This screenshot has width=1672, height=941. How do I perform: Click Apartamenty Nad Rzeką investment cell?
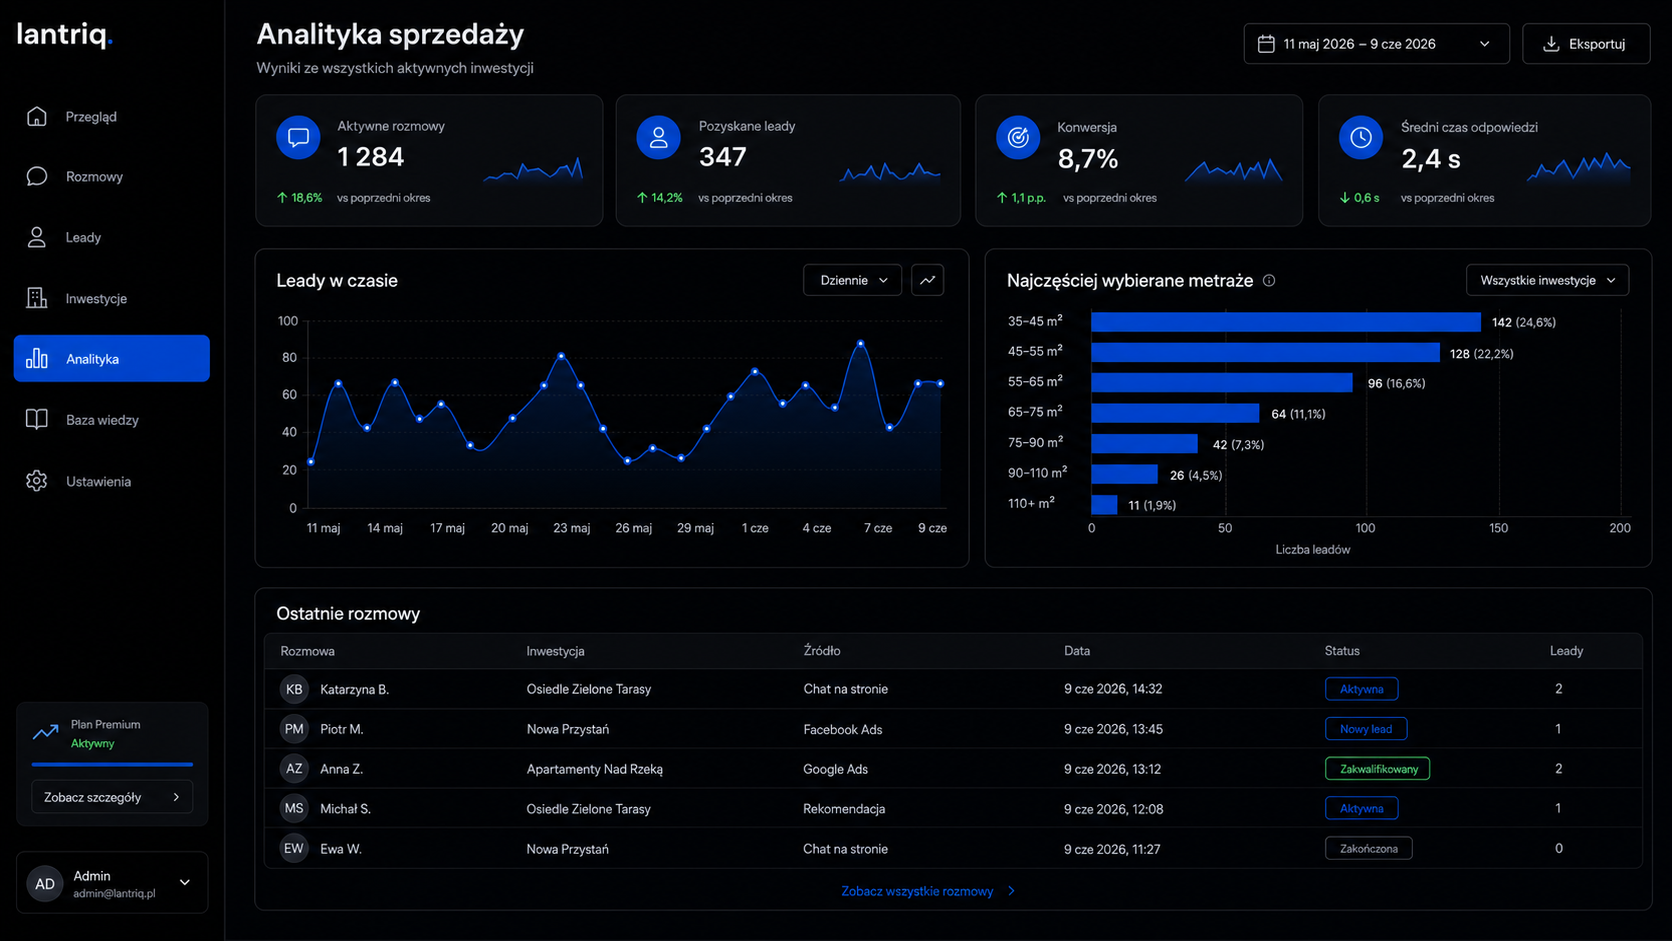595,769
